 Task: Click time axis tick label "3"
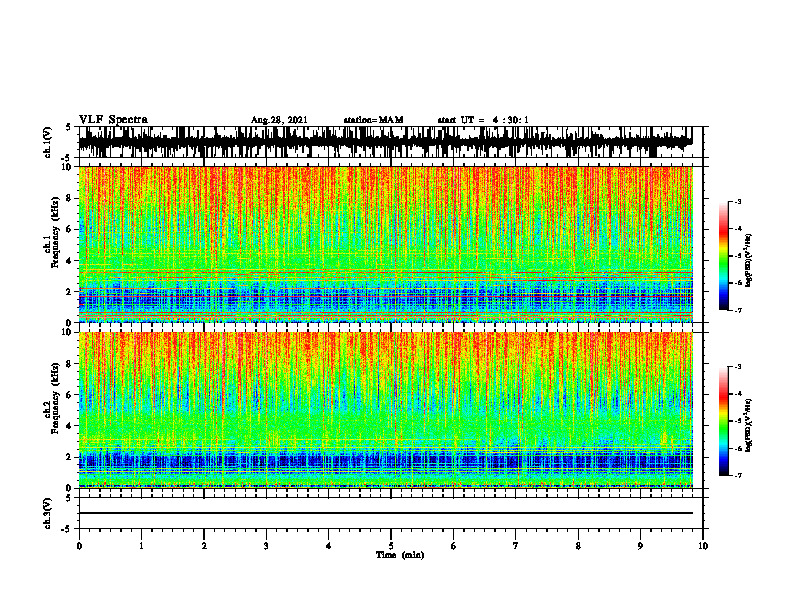[266, 546]
